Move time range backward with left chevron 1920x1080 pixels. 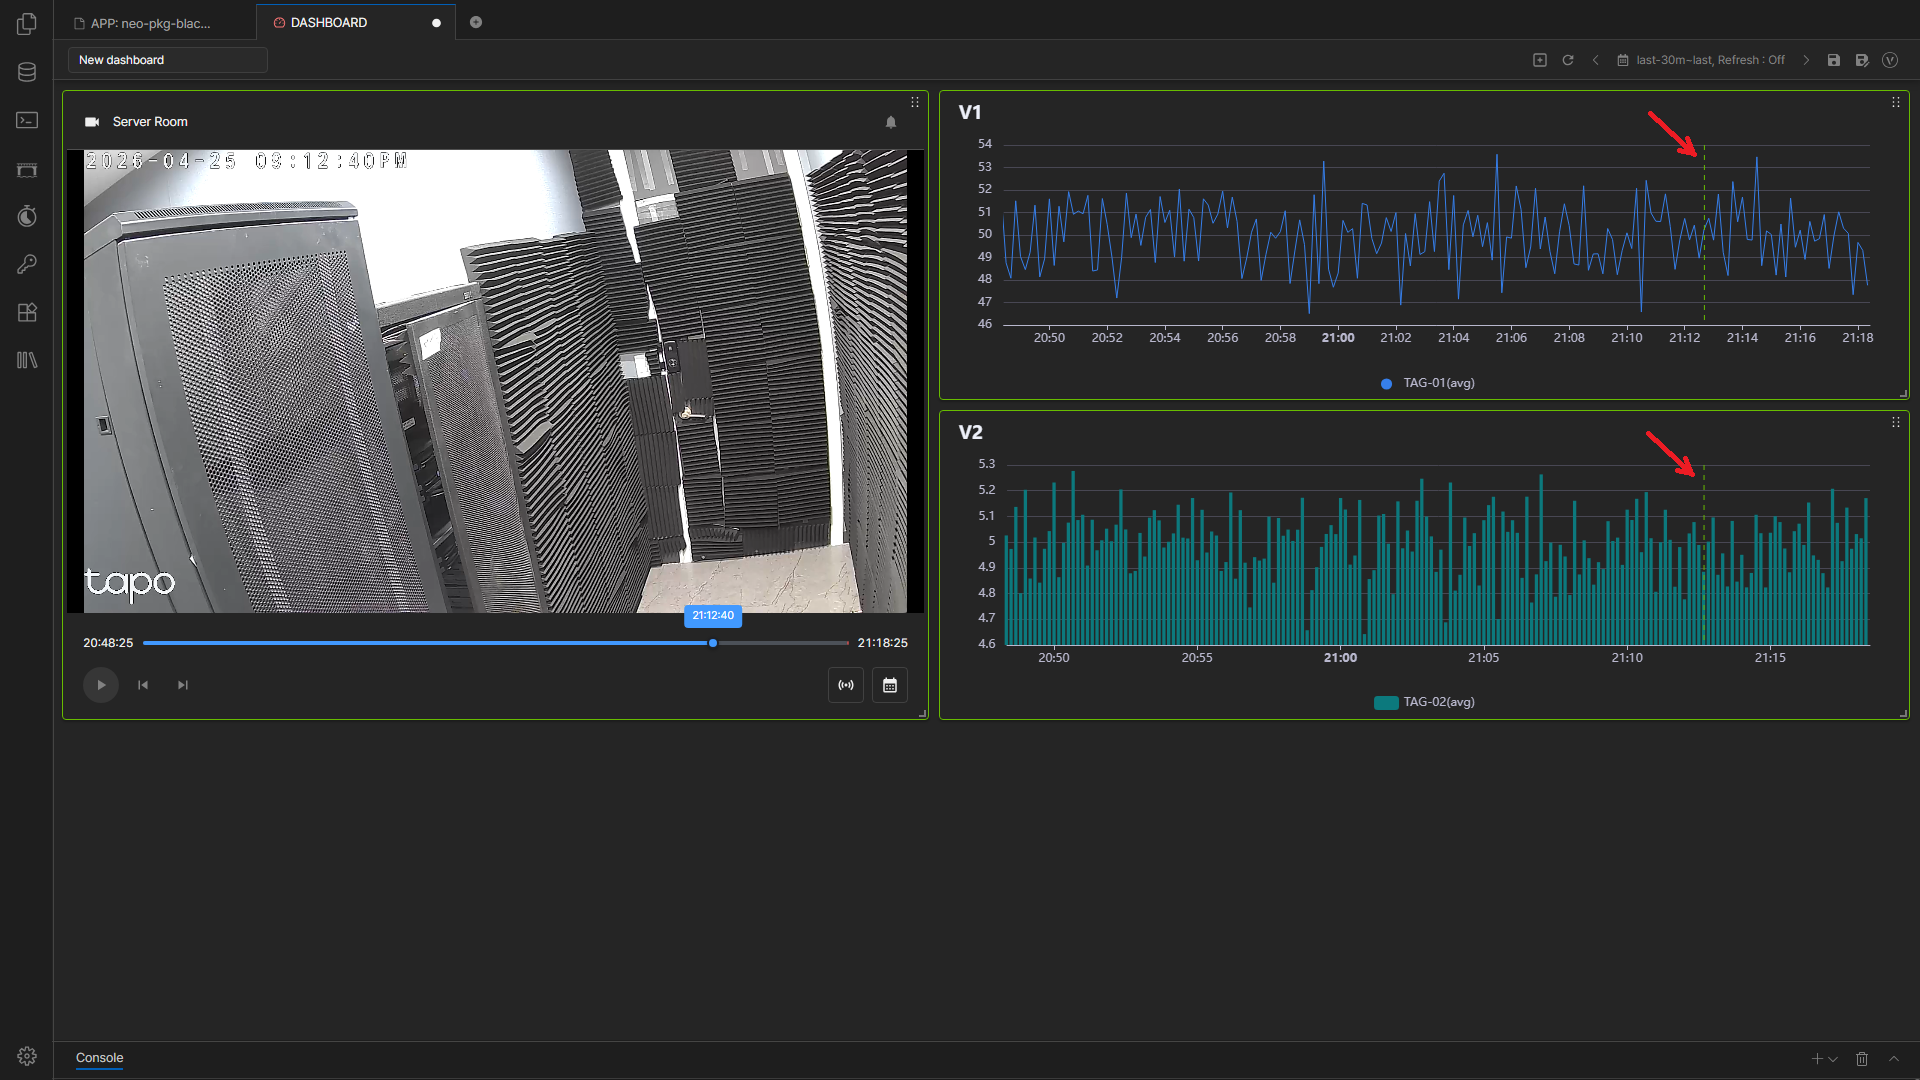click(1596, 60)
